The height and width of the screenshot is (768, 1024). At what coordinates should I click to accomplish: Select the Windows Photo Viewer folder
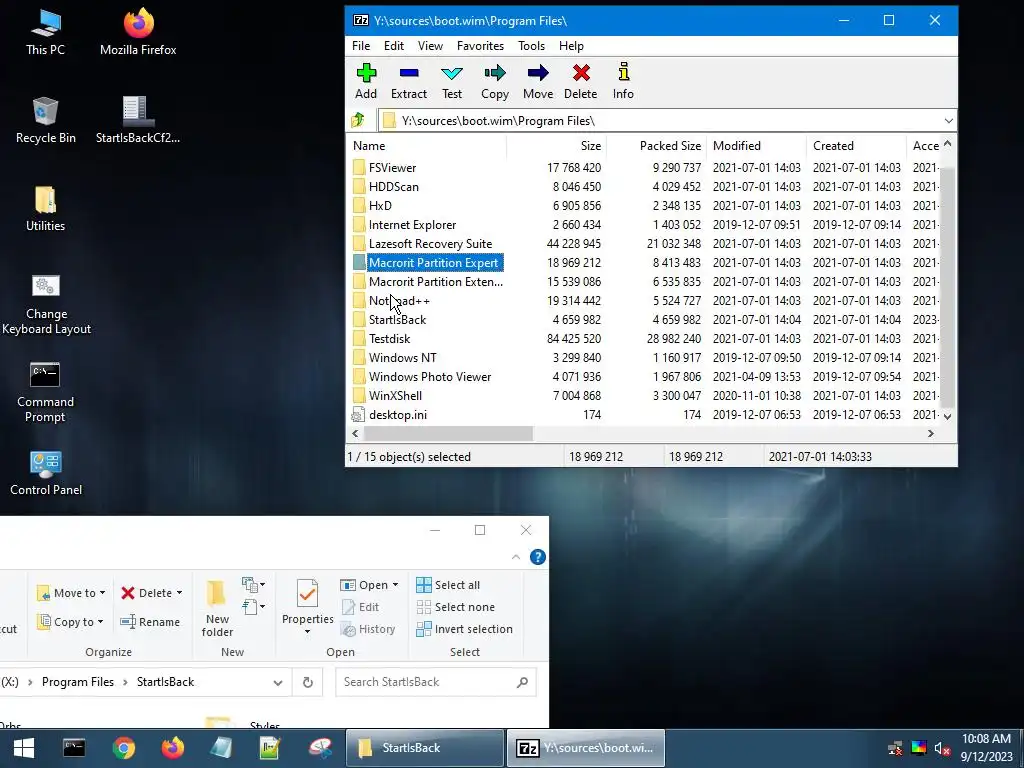430,377
